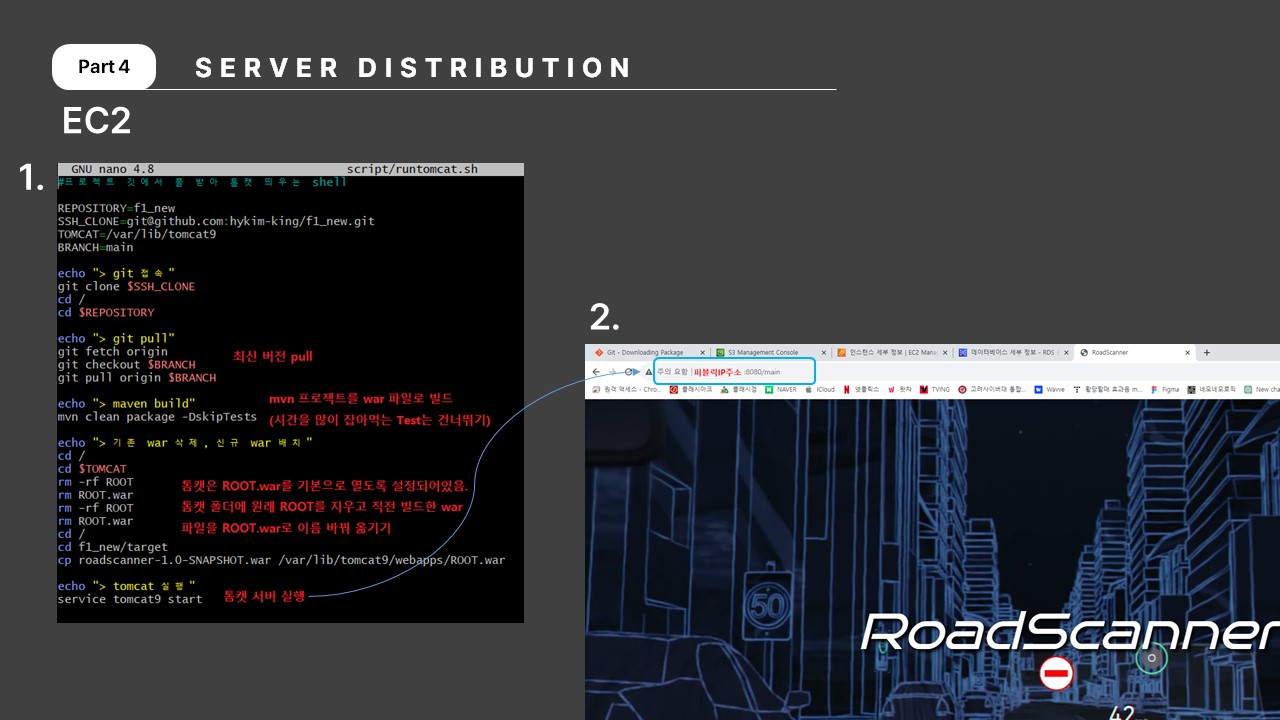Viewport: 1280px width, 720px height.
Task: Click the red 톰캣 서버 실행 note
Action: [x=264, y=595]
